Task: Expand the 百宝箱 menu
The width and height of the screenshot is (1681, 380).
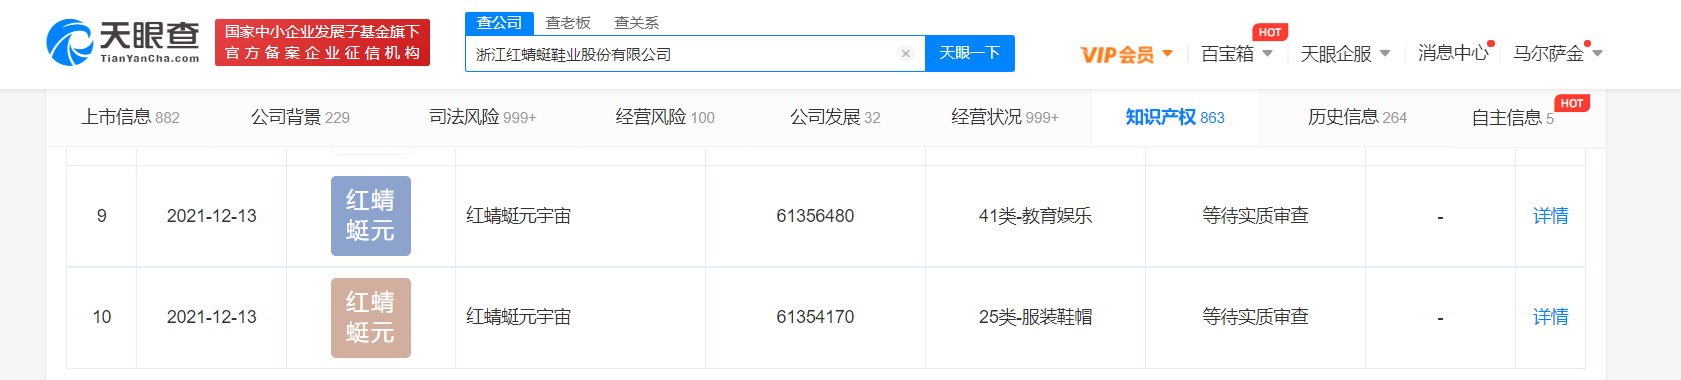Action: click(1237, 54)
